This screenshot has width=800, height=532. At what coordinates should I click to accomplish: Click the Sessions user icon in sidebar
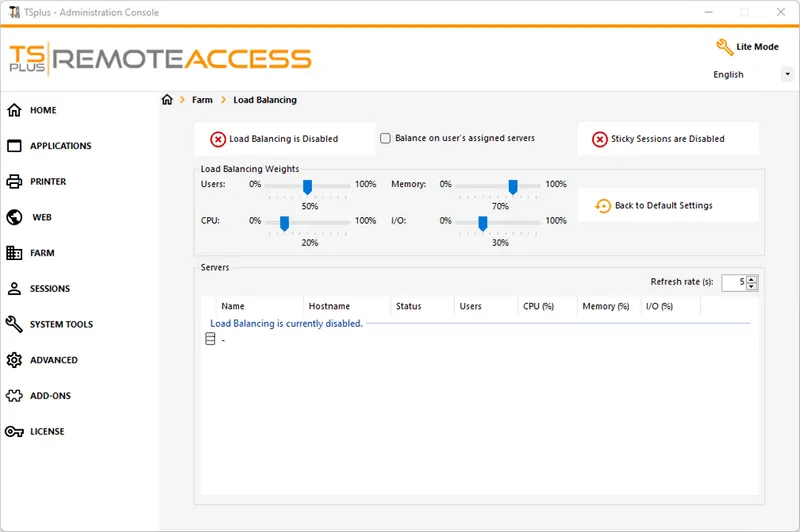pos(14,289)
